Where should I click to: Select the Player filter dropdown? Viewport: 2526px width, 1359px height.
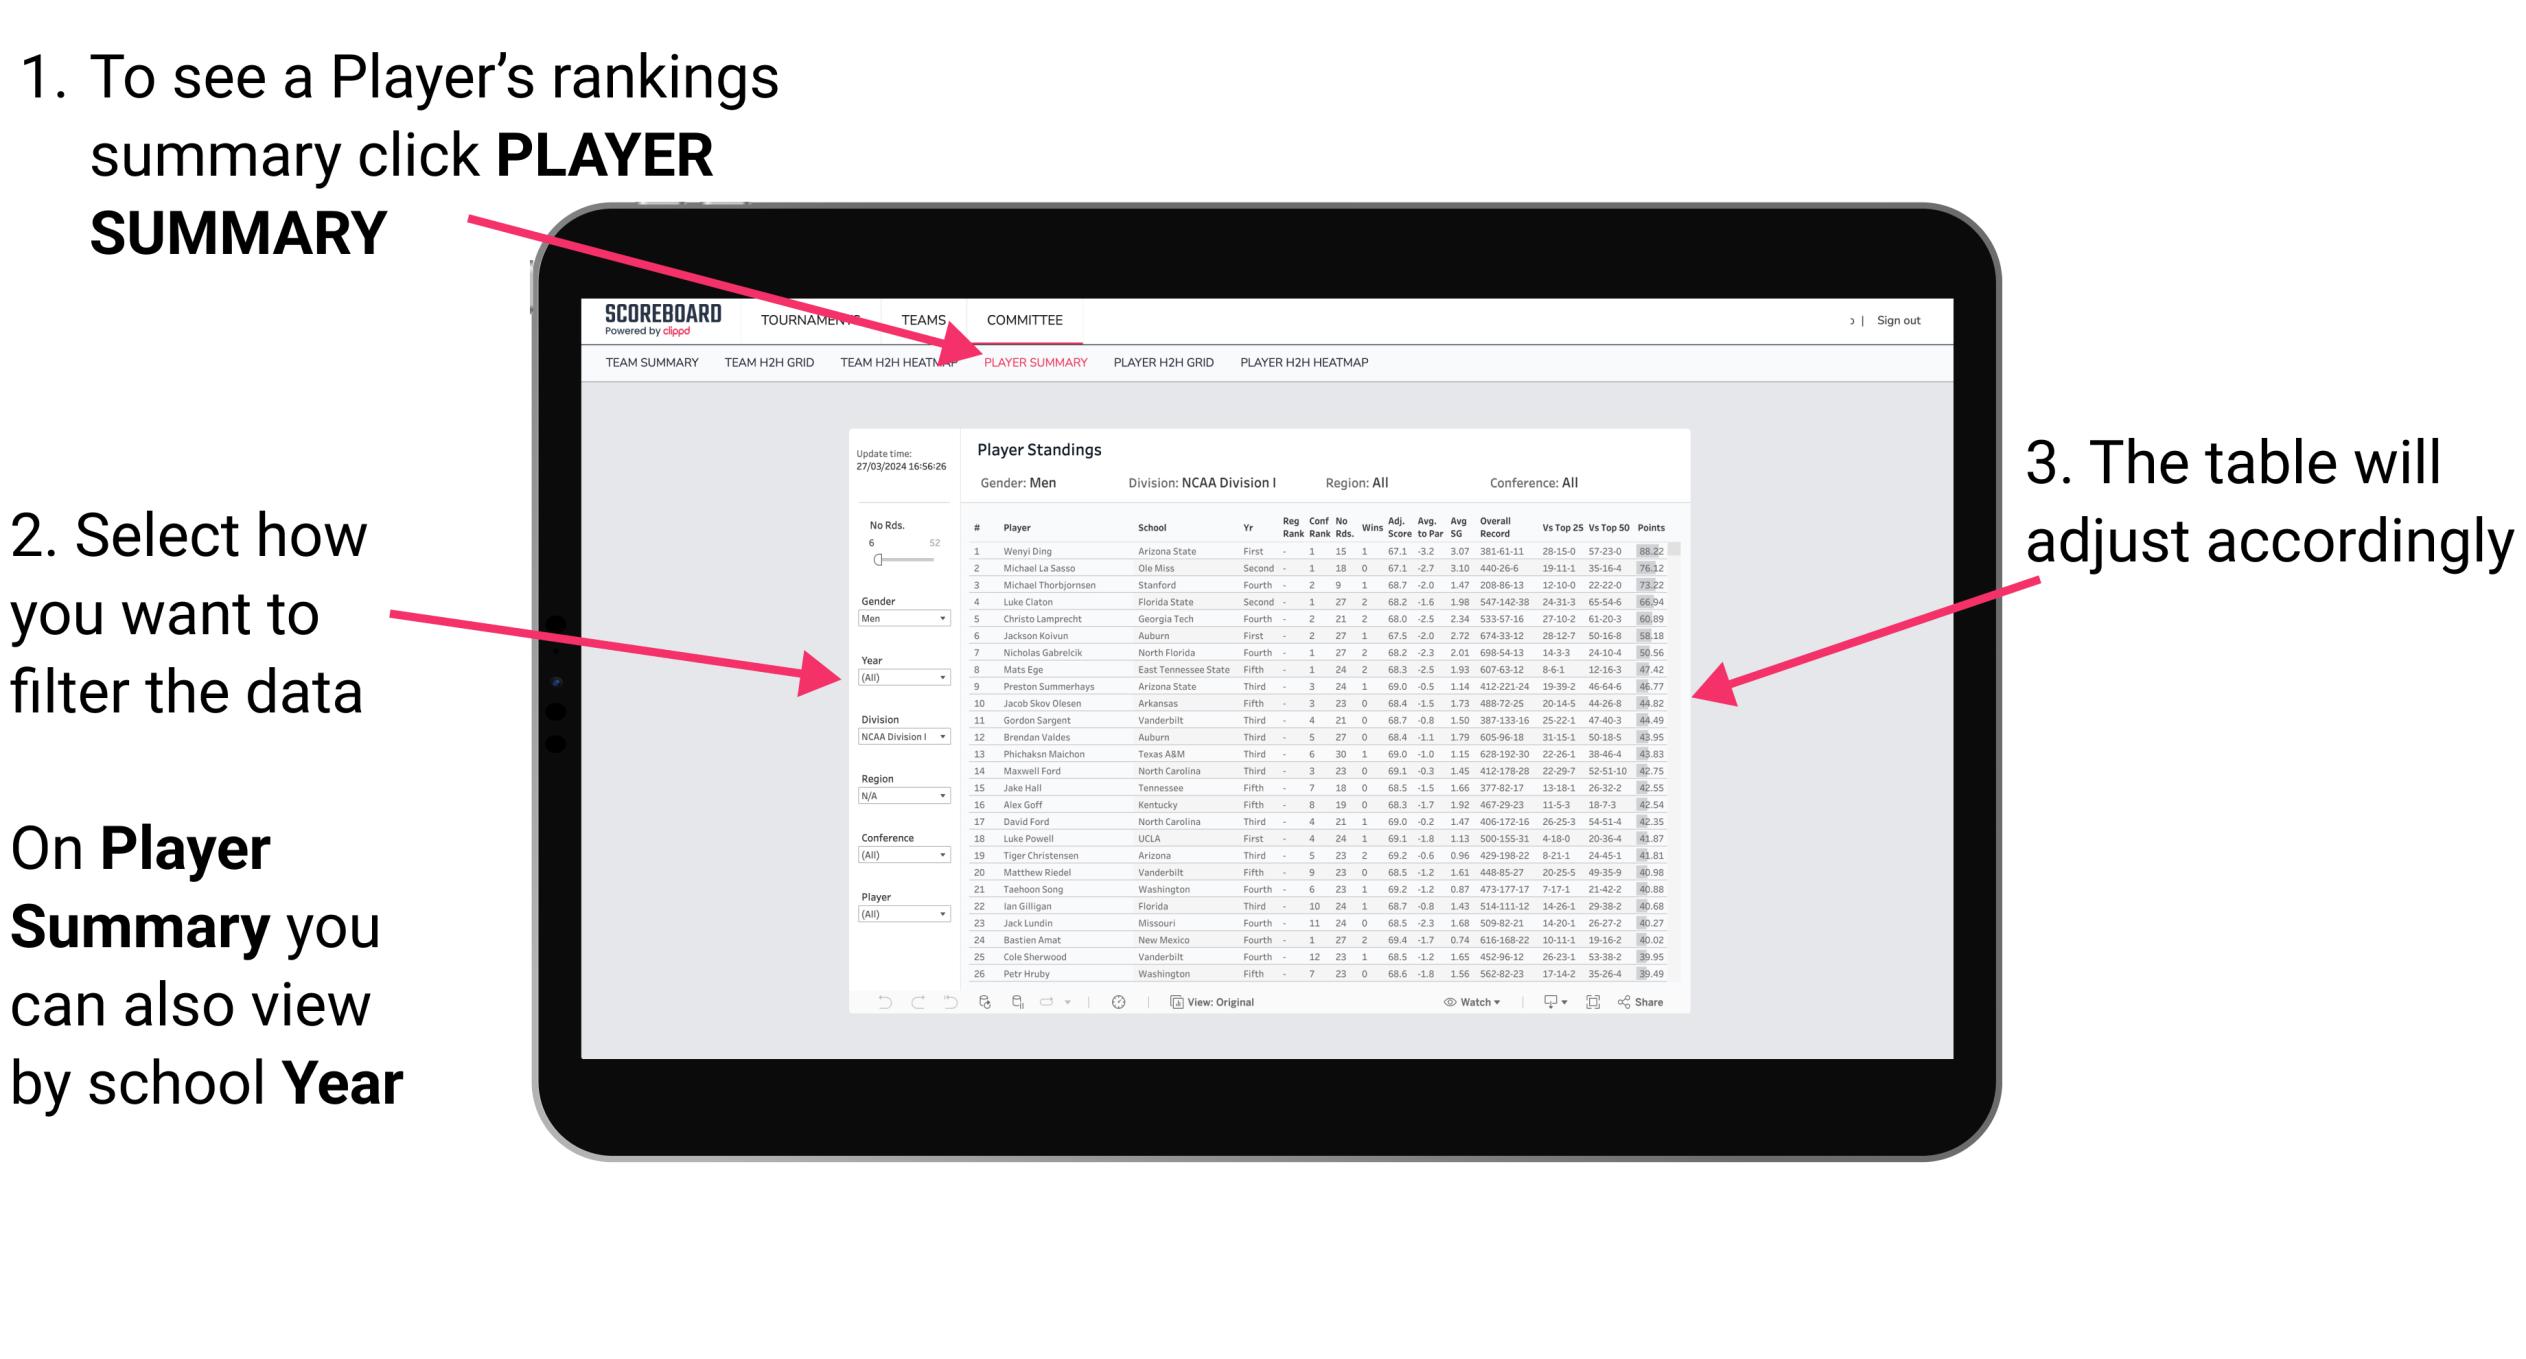915,915
